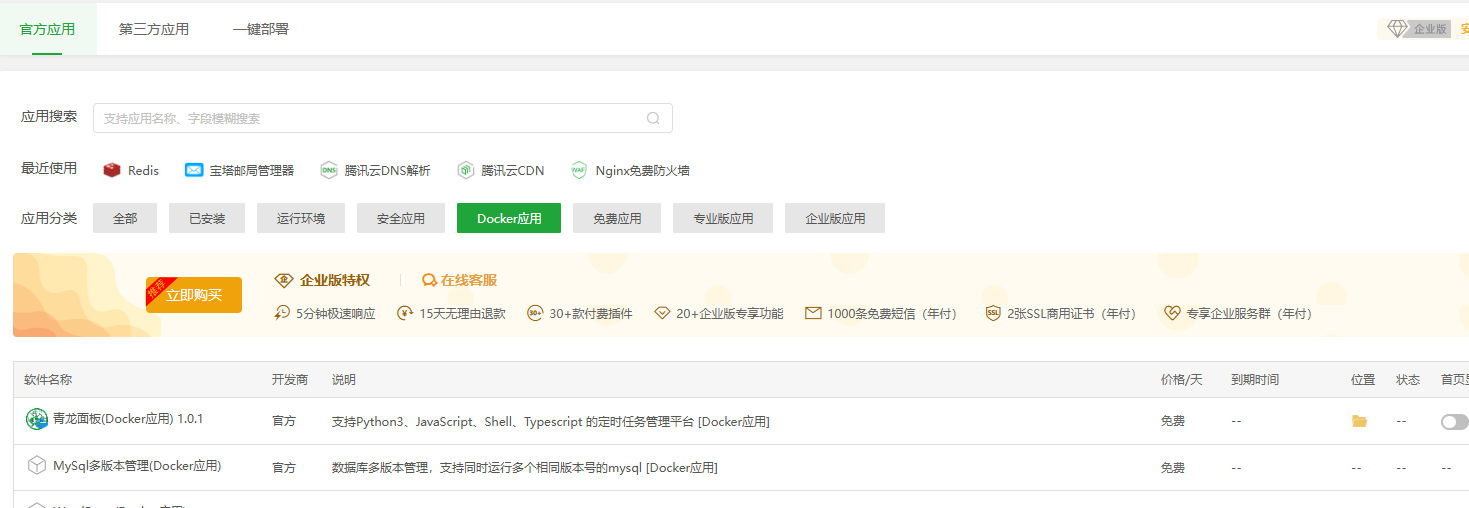Click 官方 developer in 青龙面板 row
The image size is (1469, 508).
[x=284, y=422]
